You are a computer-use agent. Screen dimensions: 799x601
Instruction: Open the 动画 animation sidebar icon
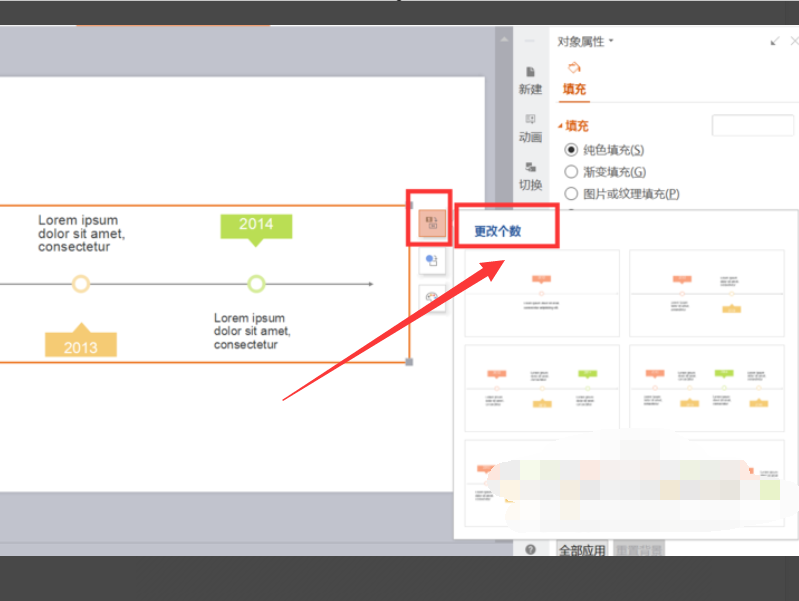click(530, 129)
